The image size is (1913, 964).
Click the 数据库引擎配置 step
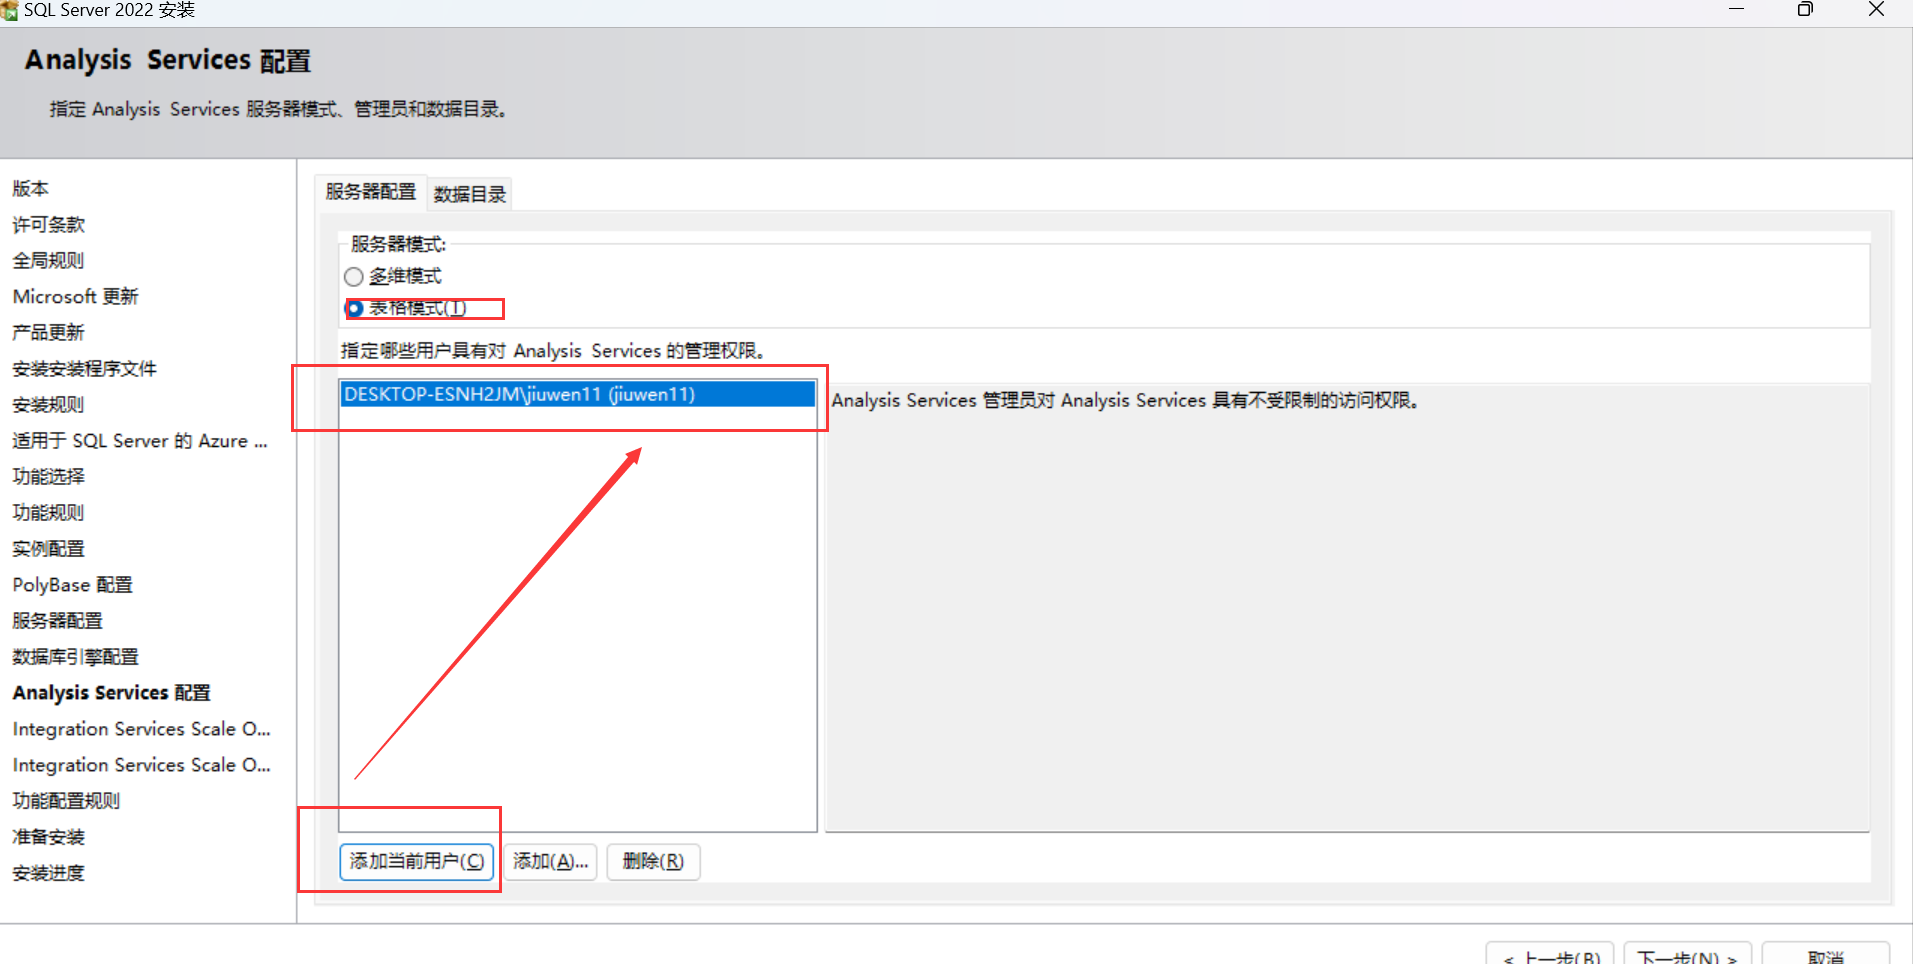coord(75,656)
